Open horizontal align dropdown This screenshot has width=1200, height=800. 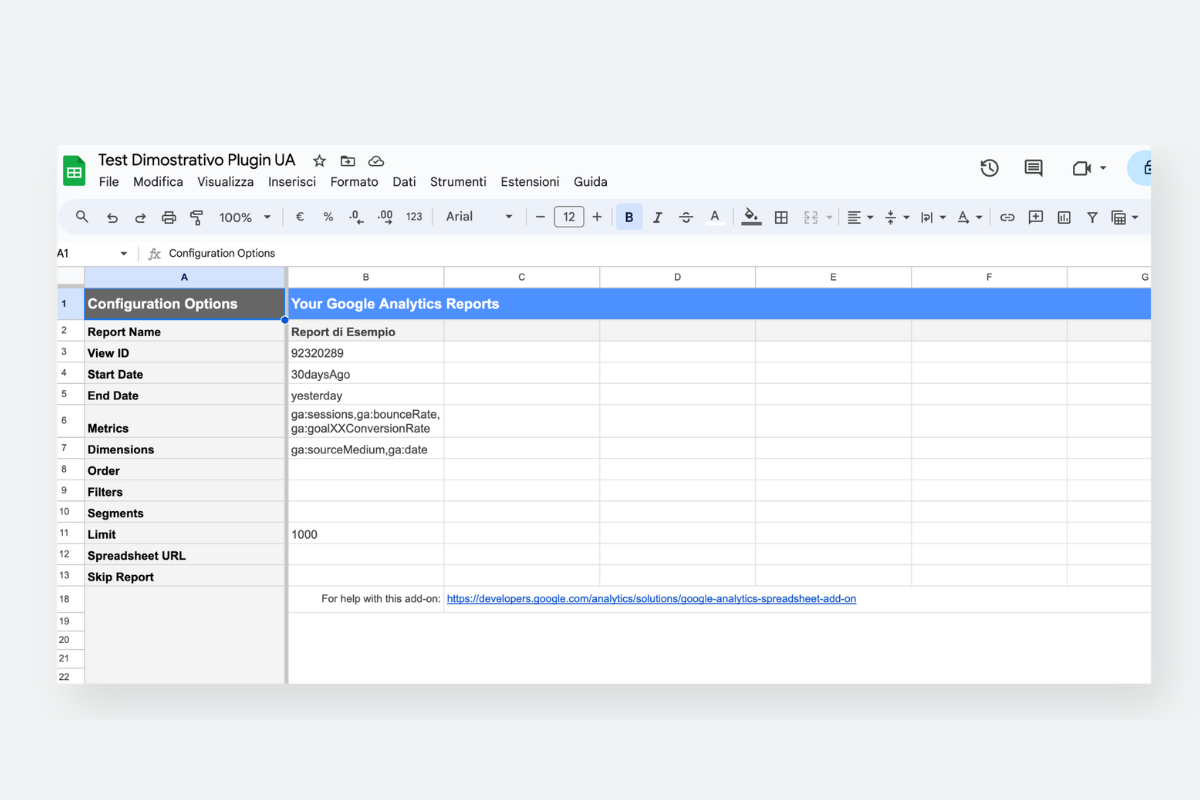[x=860, y=217]
